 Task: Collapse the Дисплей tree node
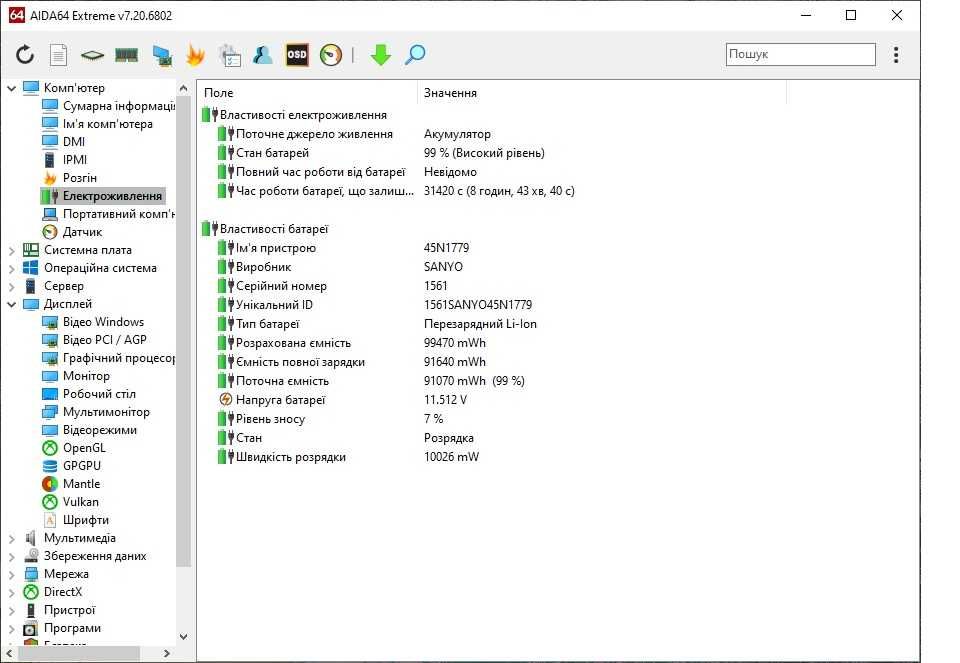point(12,304)
